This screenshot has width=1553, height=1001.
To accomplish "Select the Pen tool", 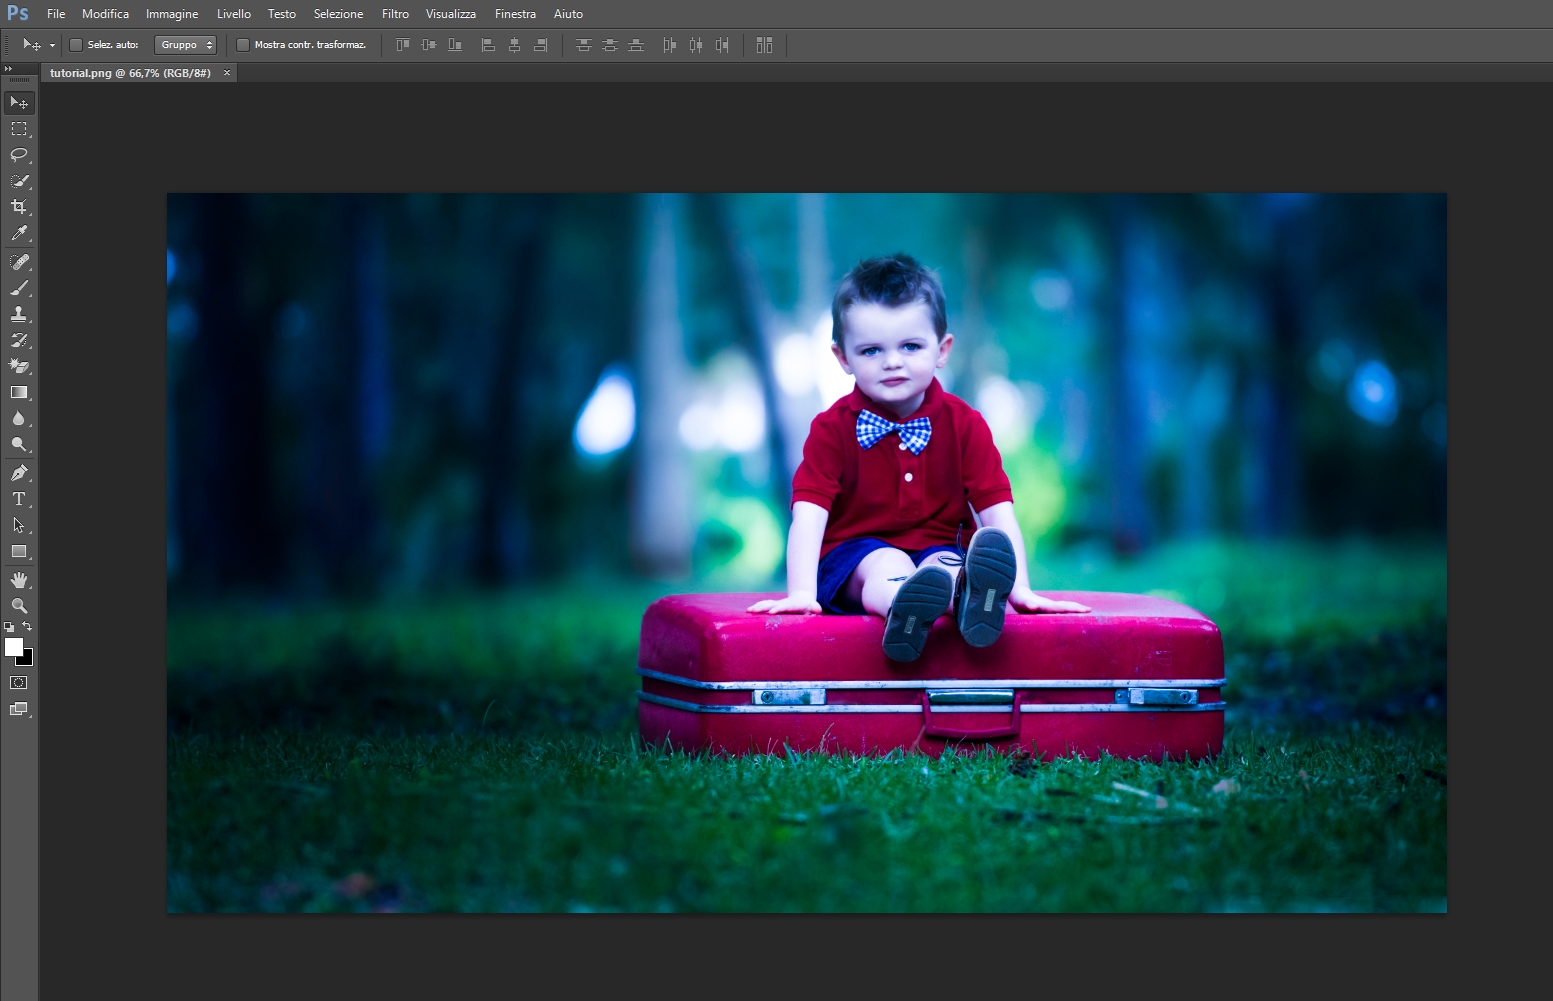I will pos(19,473).
